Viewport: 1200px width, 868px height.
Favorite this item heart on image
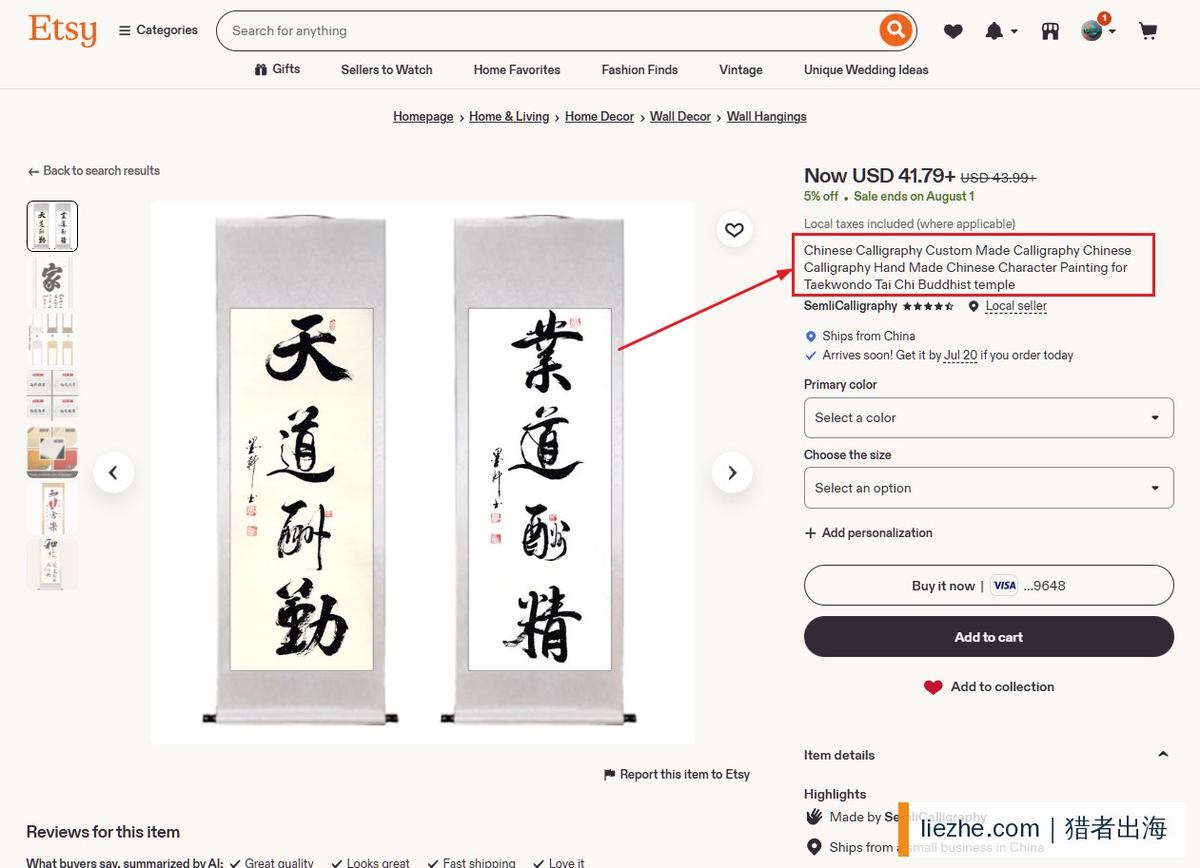click(x=734, y=230)
